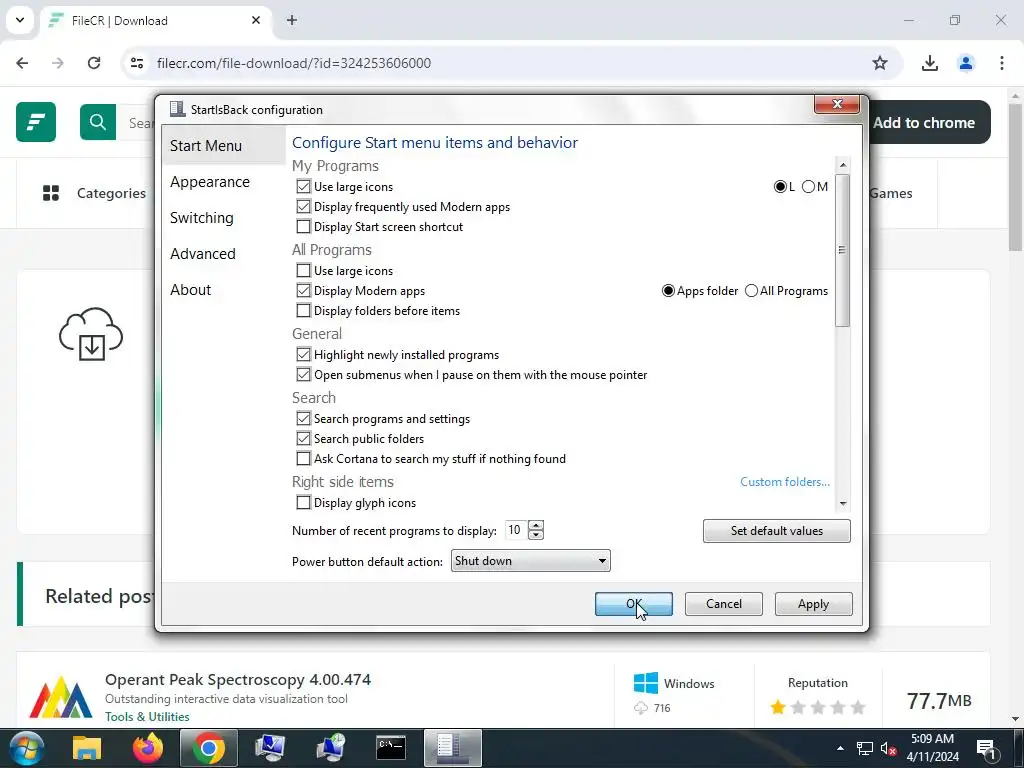Select the FileCR Download browser tab

click(x=157, y=20)
